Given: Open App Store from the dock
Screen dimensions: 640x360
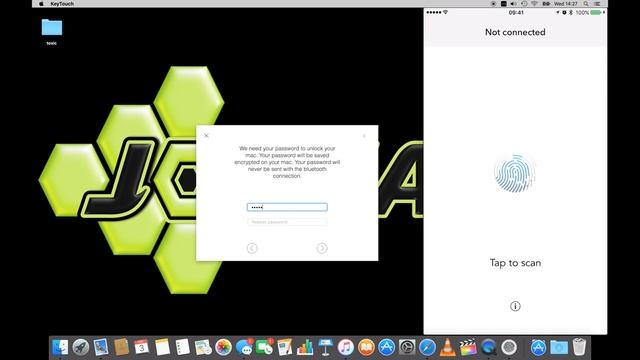Looking at the screenshot, I should (x=387, y=347).
